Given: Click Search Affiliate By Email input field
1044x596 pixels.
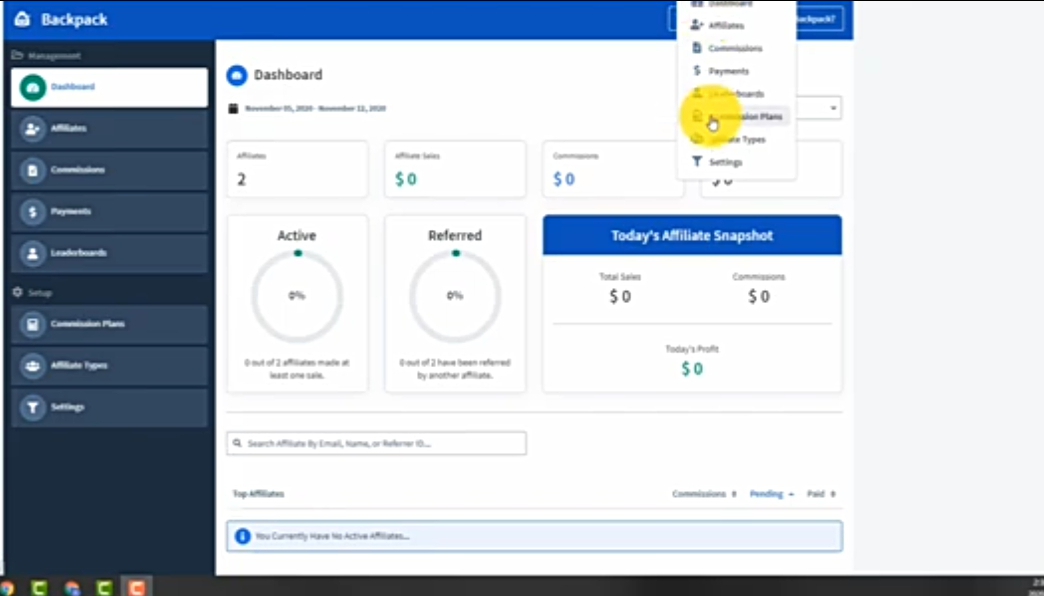Looking at the screenshot, I should point(376,444).
